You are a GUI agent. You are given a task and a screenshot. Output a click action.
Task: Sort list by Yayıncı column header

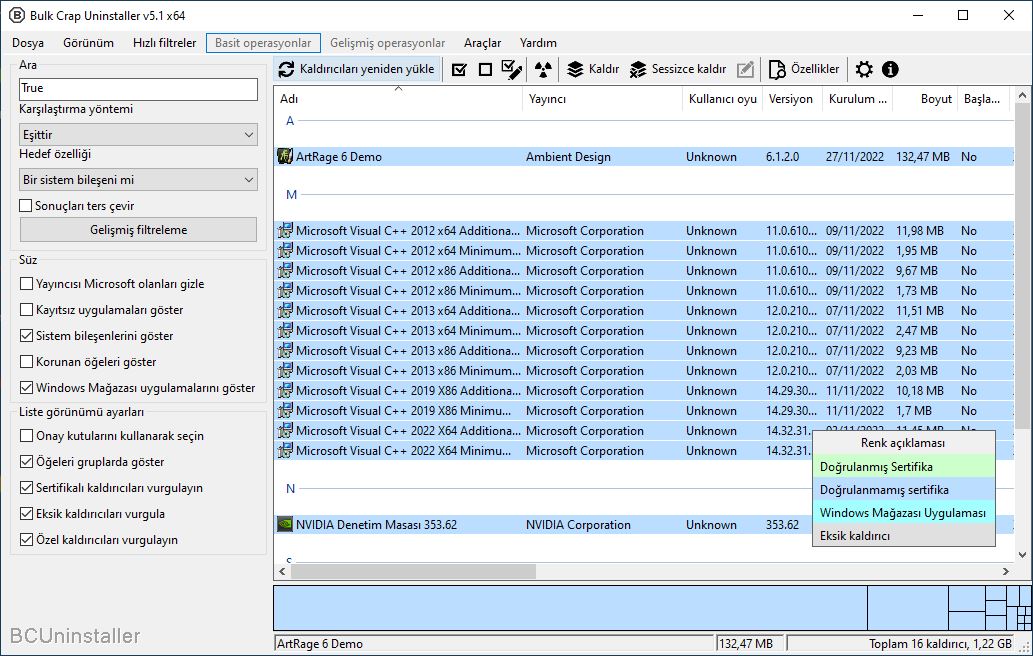[x=603, y=99]
